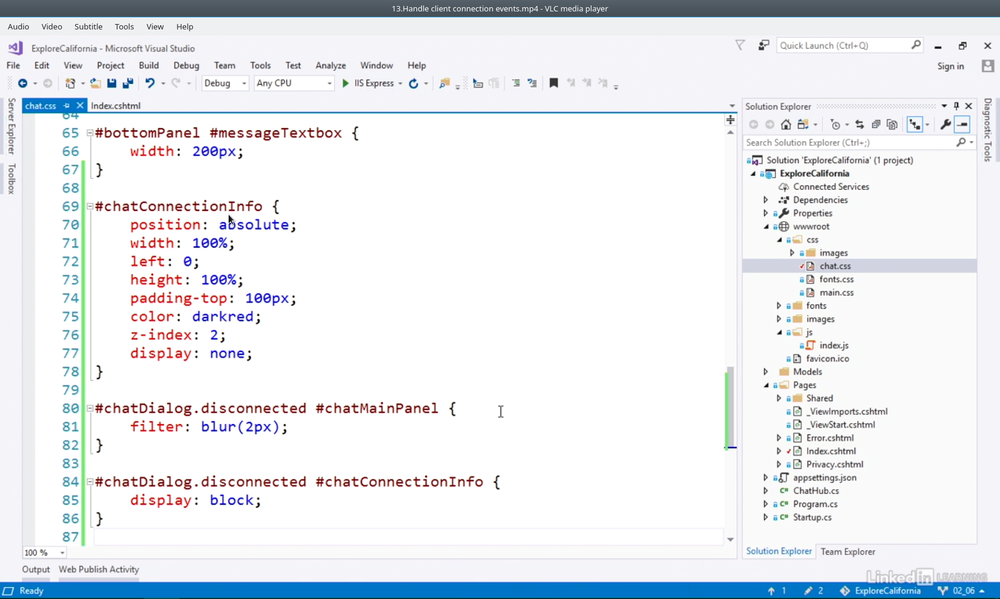1000x599 pixels.
Task: Click the Navigate Backward arrow in toolbar
Action: tap(22, 84)
